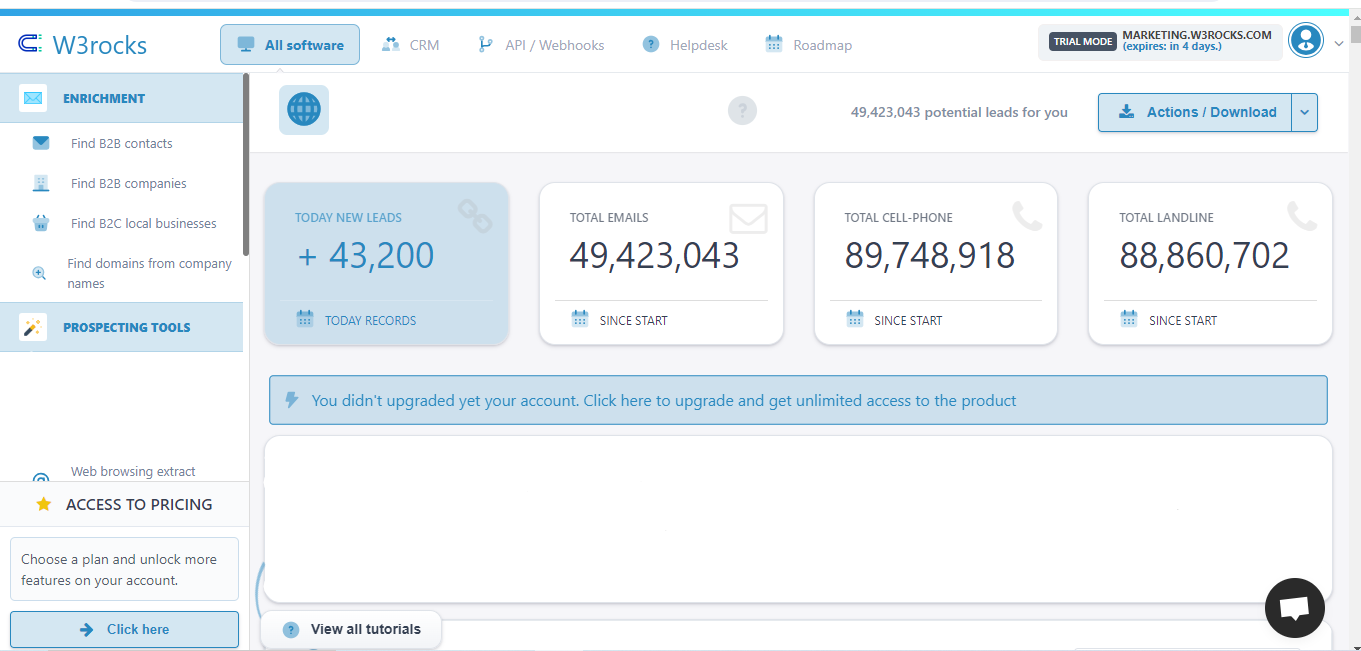This screenshot has width=1361, height=651.
Task: Click the Prospecting Tools magic wand icon
Action: pos(33,327)
